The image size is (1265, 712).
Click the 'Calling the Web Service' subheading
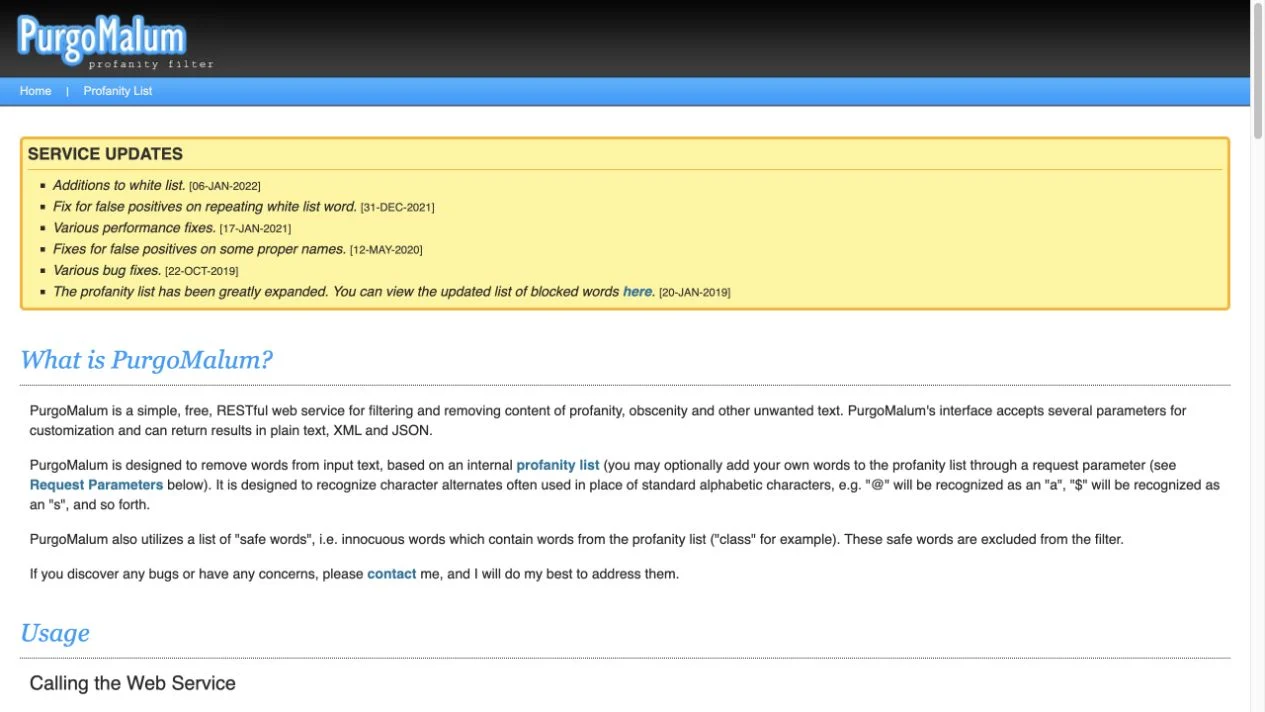click(132, 684)
